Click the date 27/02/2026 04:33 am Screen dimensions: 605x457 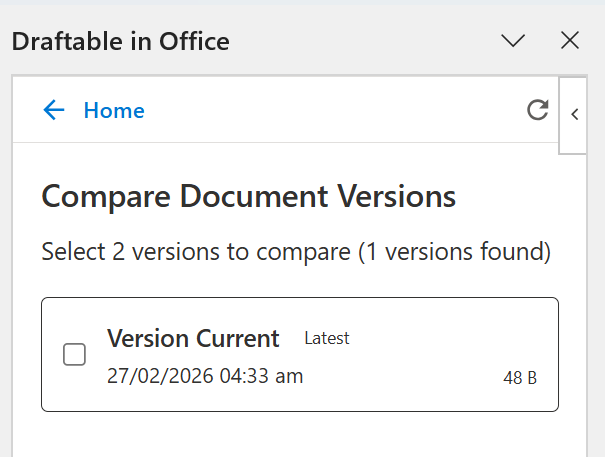pos(205,376)
